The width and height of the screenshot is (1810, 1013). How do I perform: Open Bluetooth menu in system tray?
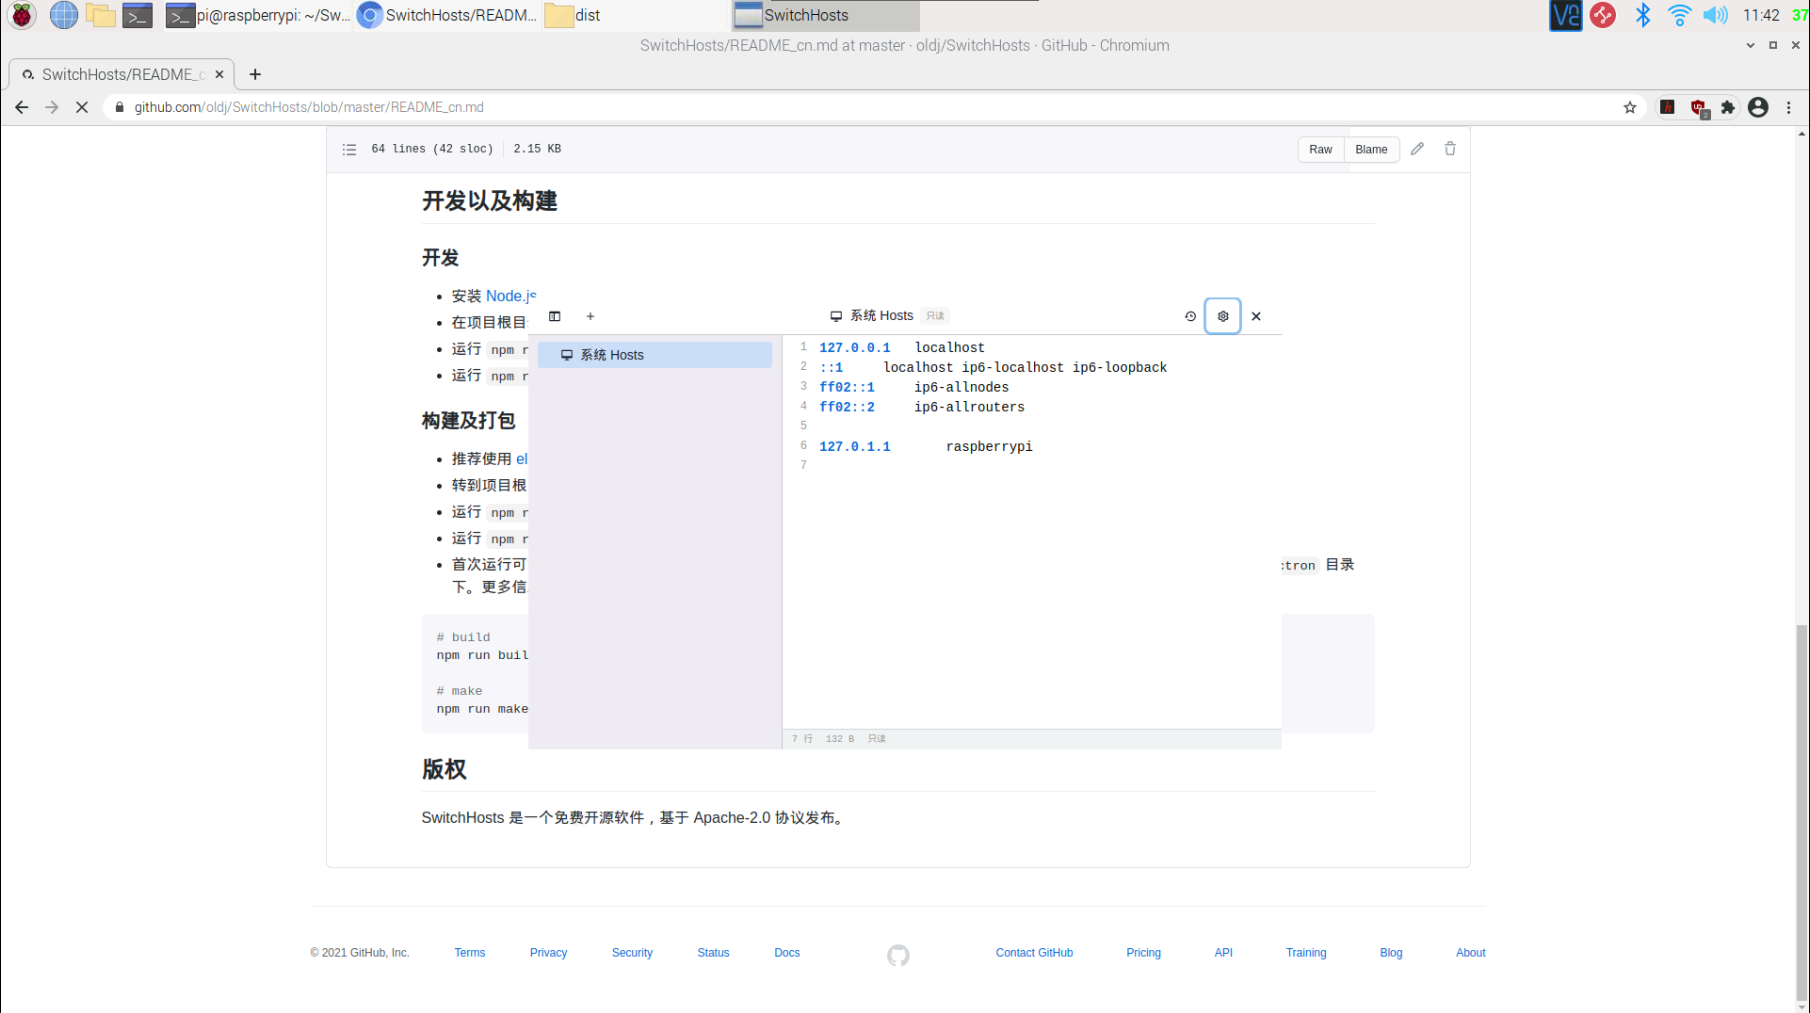point(1642,15)
